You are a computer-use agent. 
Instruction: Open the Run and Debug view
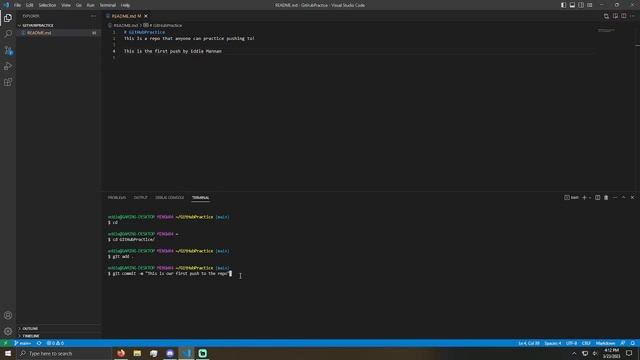click(8, 66)
